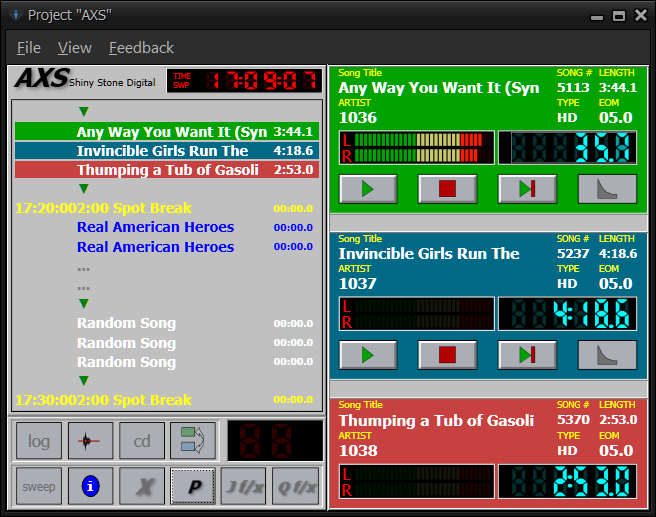Click green arrow marker above 17:30 Spot Break
The height and width of the screenshot is (517, 656).
click(84, 381)
